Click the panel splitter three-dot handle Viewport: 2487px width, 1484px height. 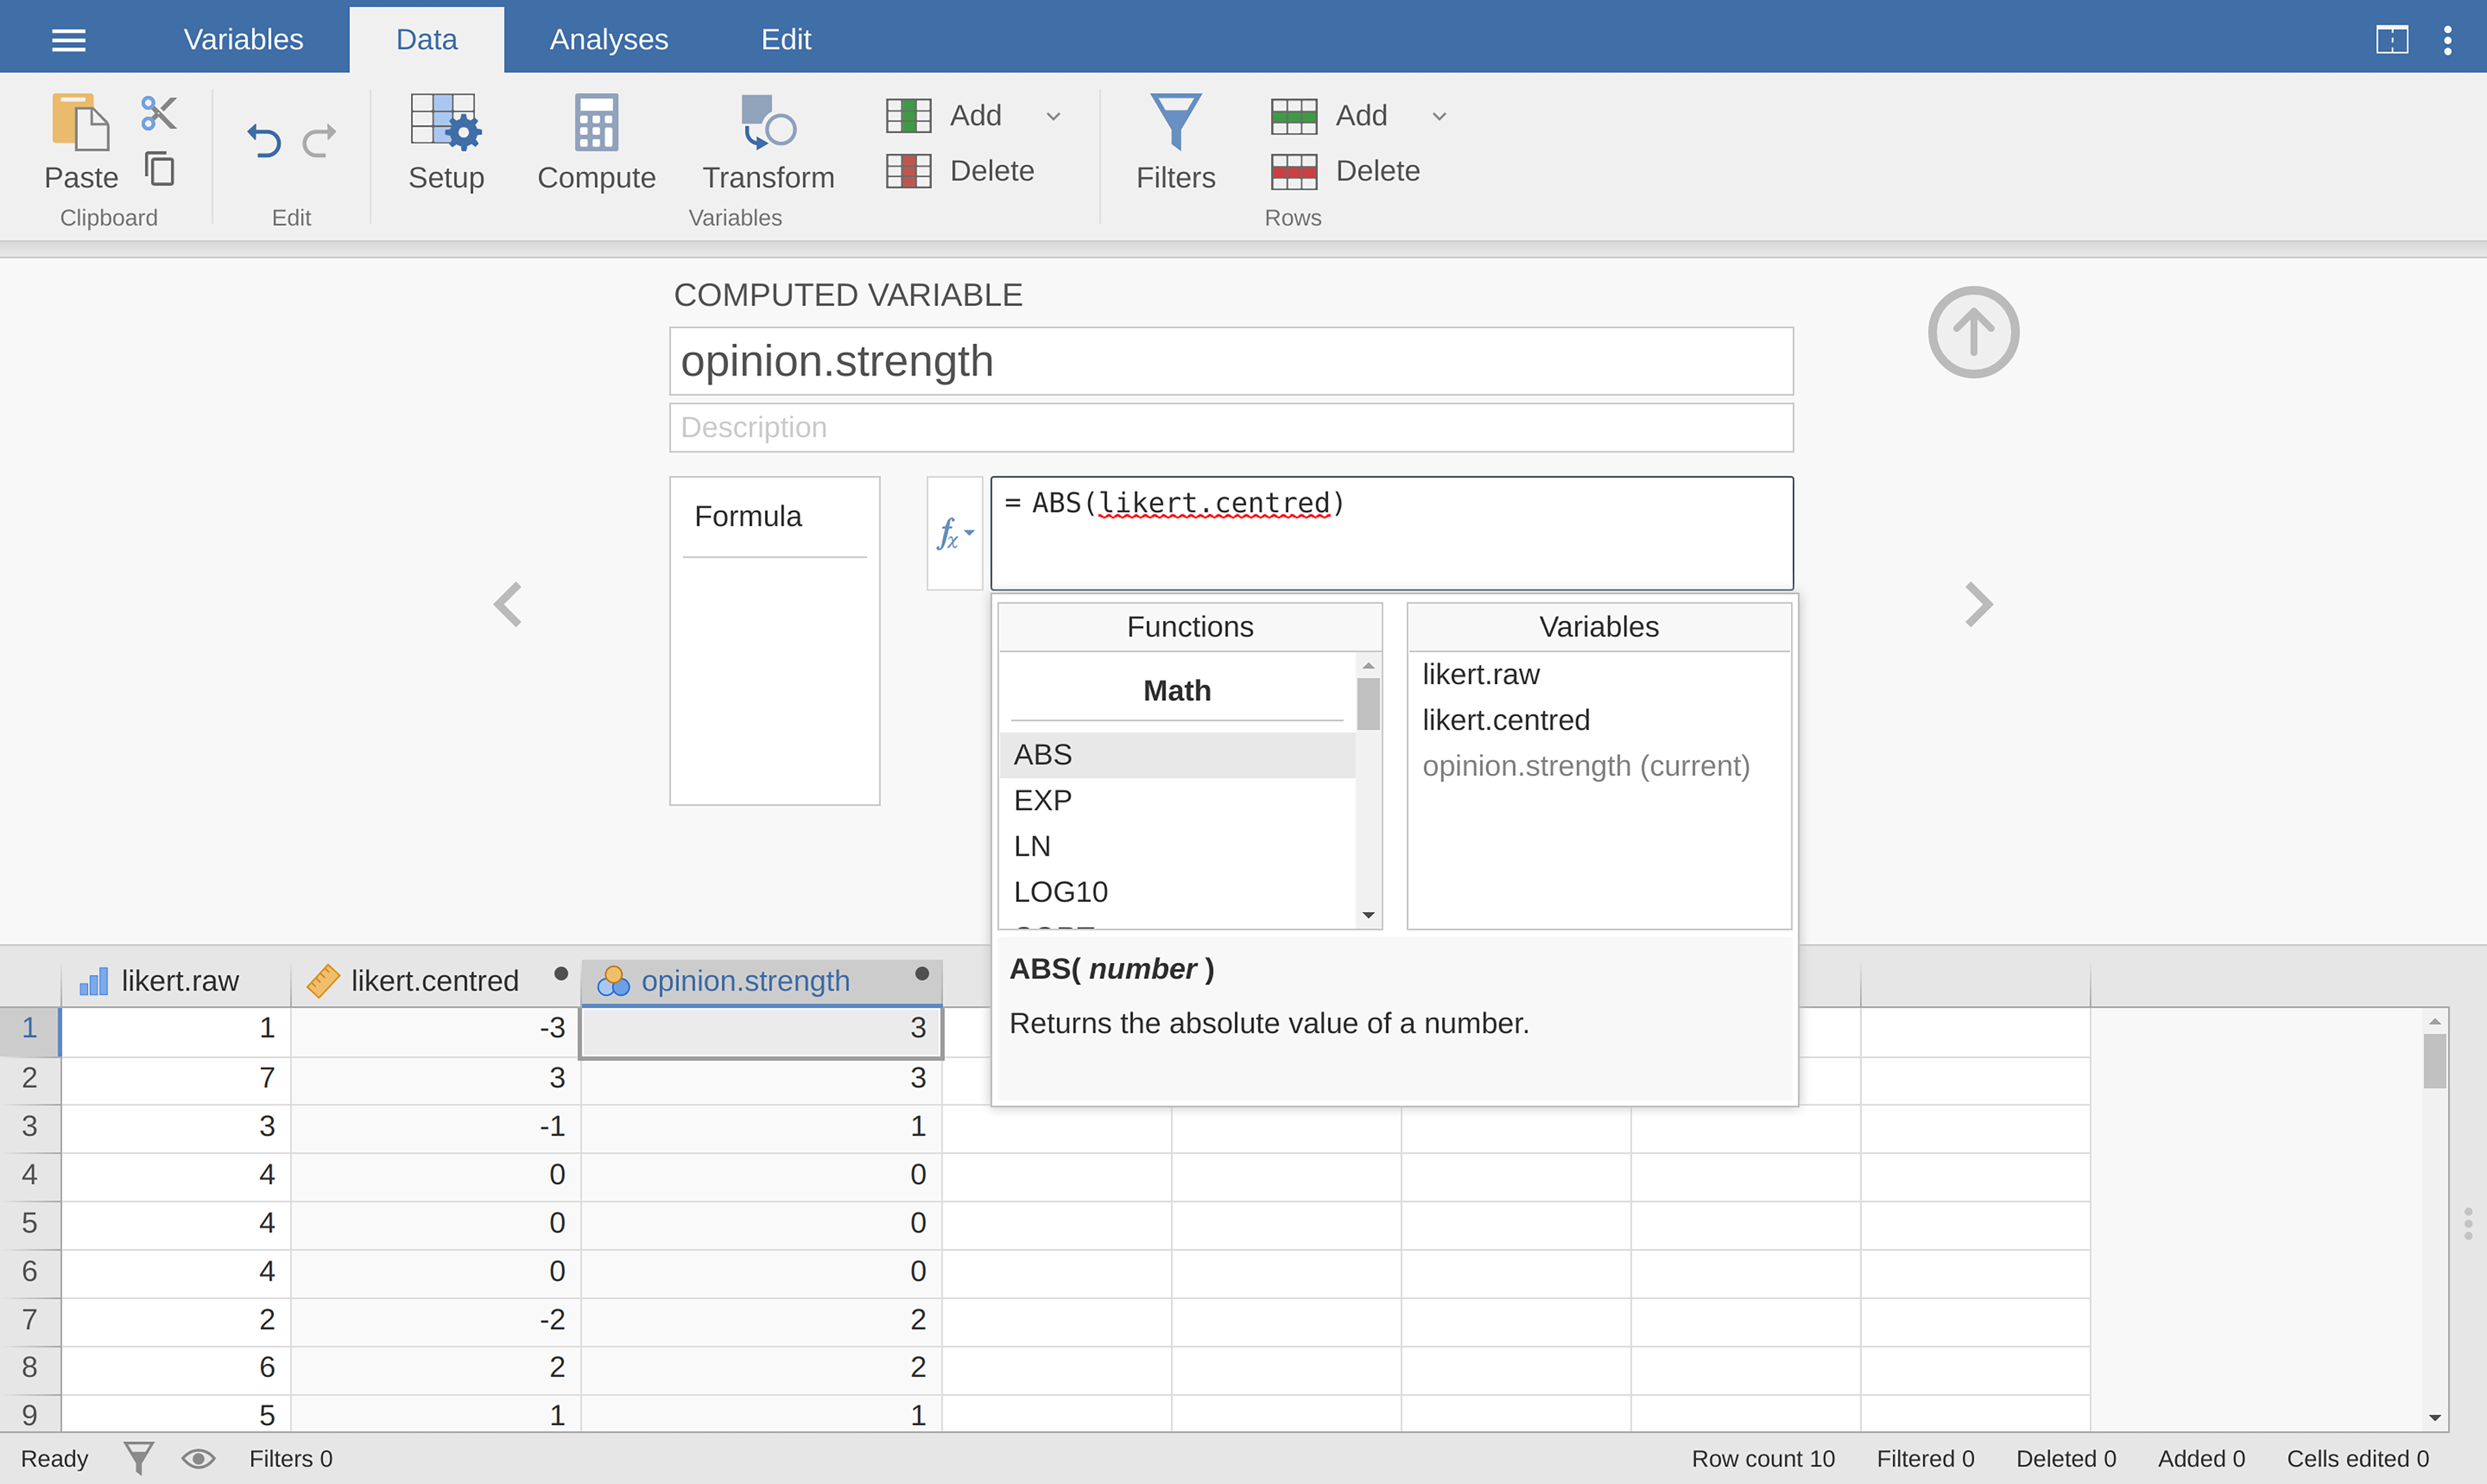click(2468, 1224)
